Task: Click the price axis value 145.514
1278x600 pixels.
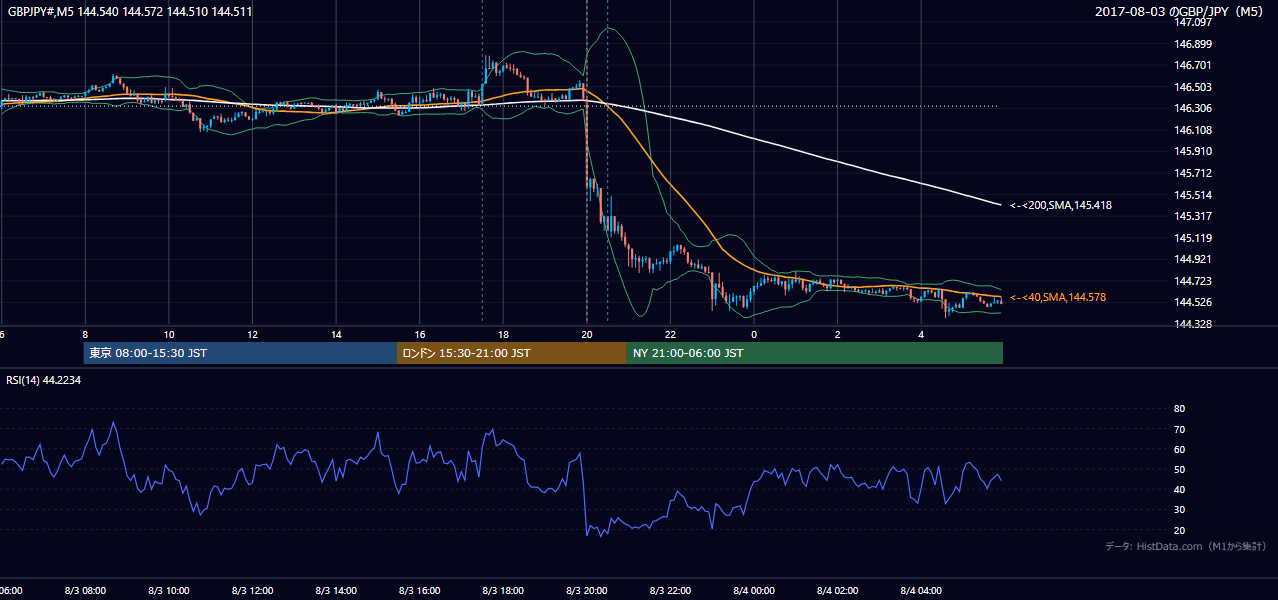Action: coord(1193,195)
